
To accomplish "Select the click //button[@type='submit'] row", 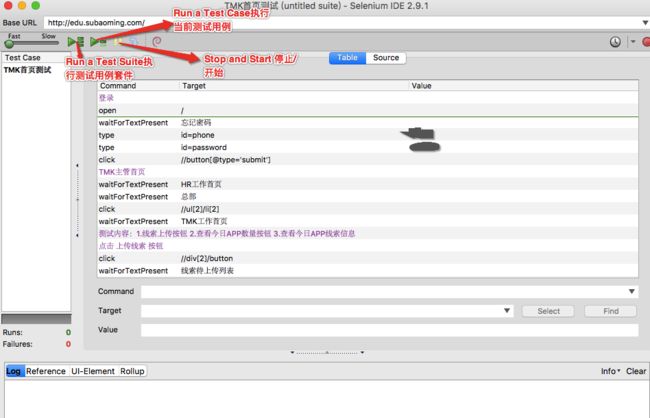I will point(368,160).
